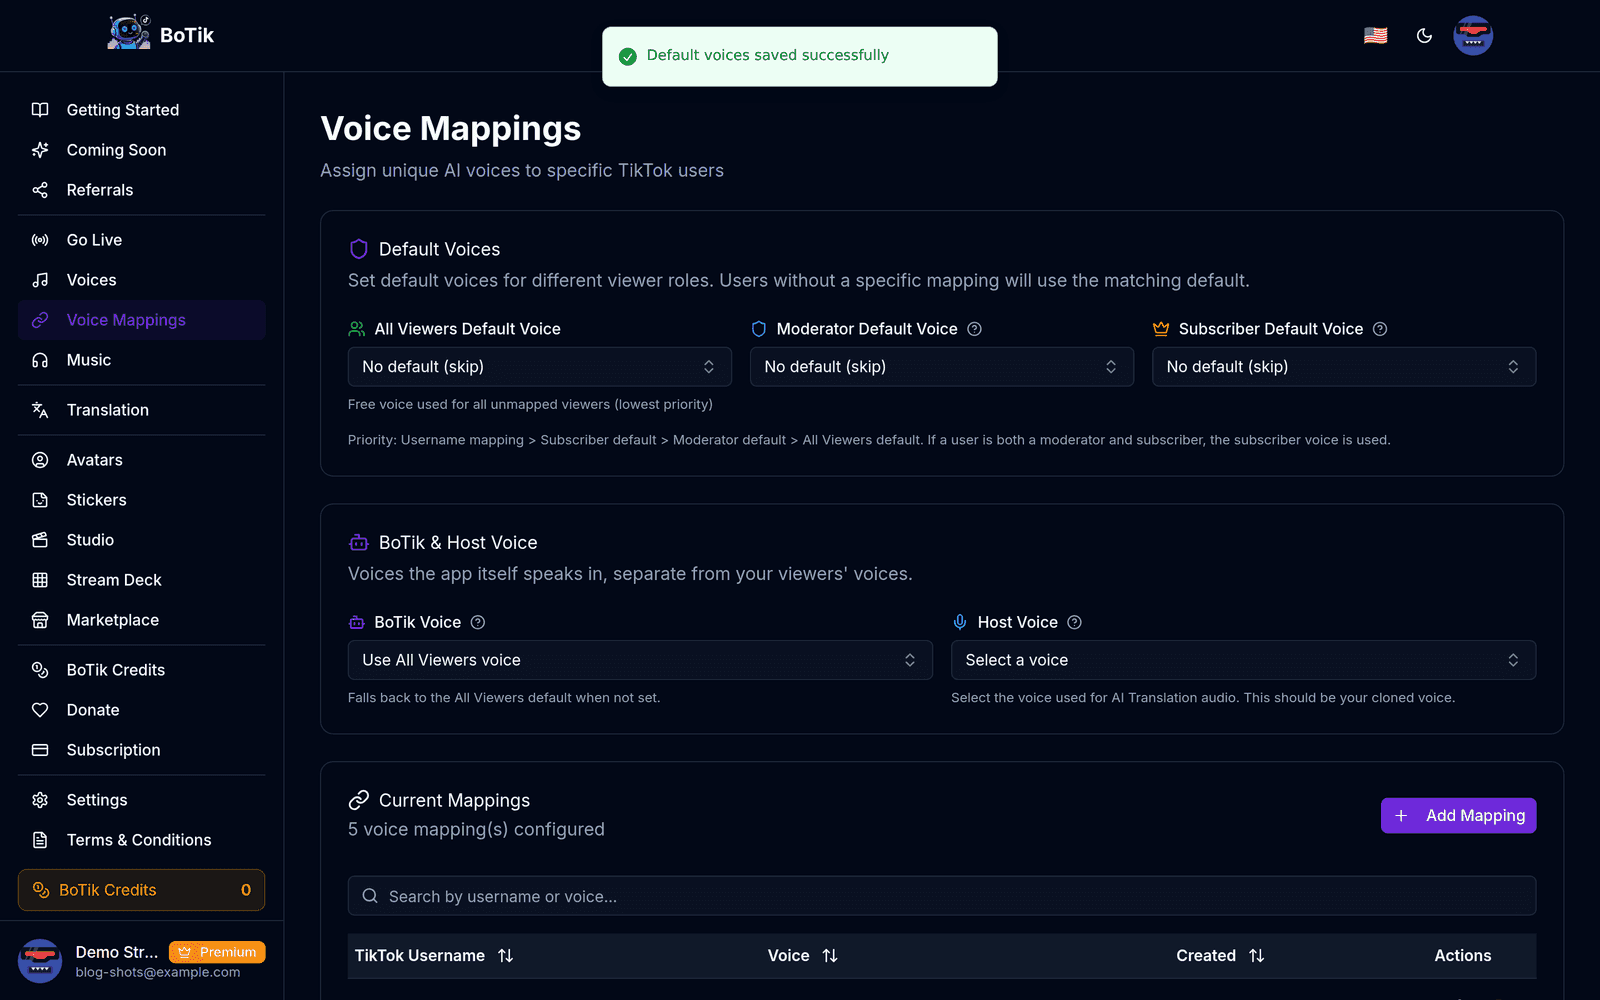Open BoTik Credits sidebar link
This screenshot has height=1000, width=1600.
(142, 670)
